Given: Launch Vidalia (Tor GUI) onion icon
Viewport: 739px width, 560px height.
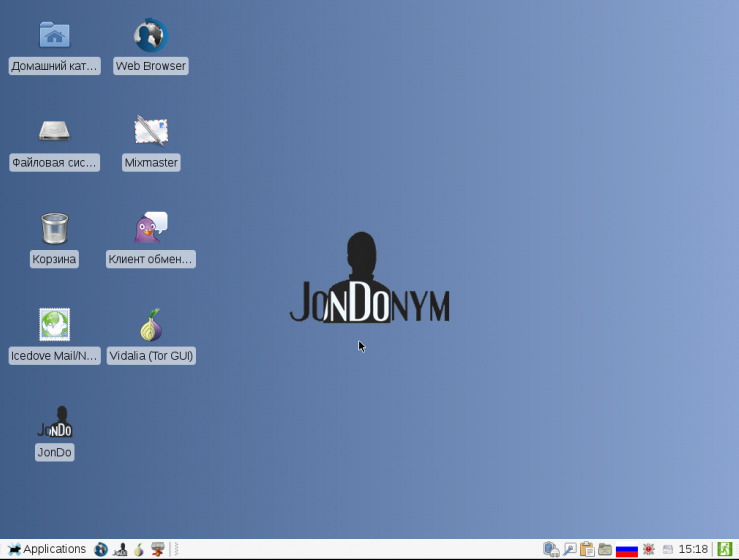Looking at the screenshot, I should [151, 324].
